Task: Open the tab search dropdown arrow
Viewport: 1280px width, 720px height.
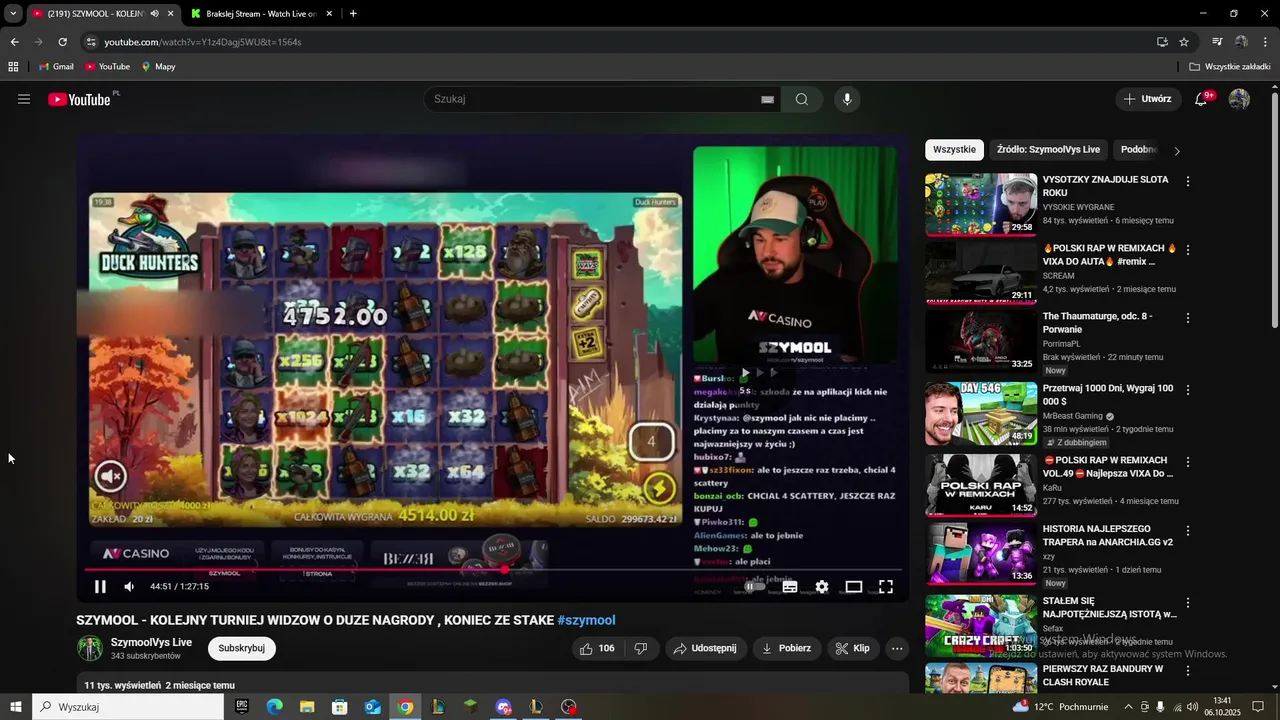Action: point(13,14)
